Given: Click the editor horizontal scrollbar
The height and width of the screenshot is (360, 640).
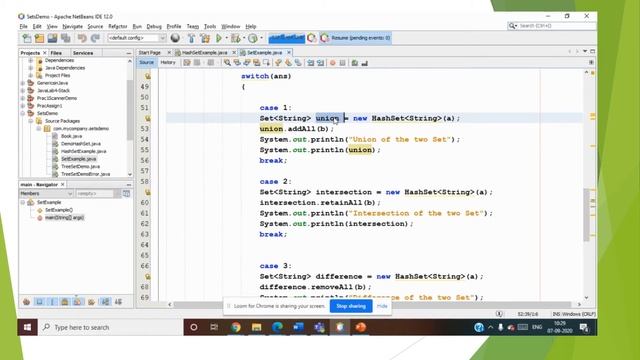Looking at the screenshot, I should [372, 304].
